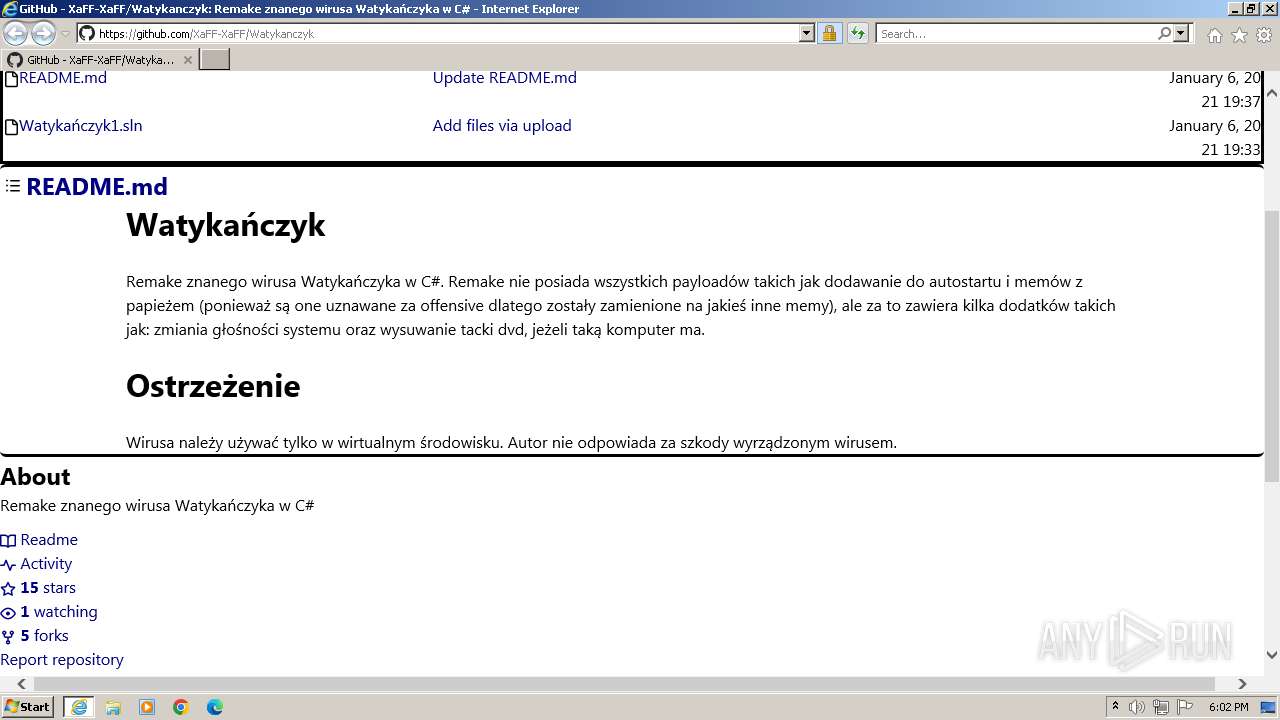
Task: Click the magnifier search icon
Action: [x=1164, y=33]
